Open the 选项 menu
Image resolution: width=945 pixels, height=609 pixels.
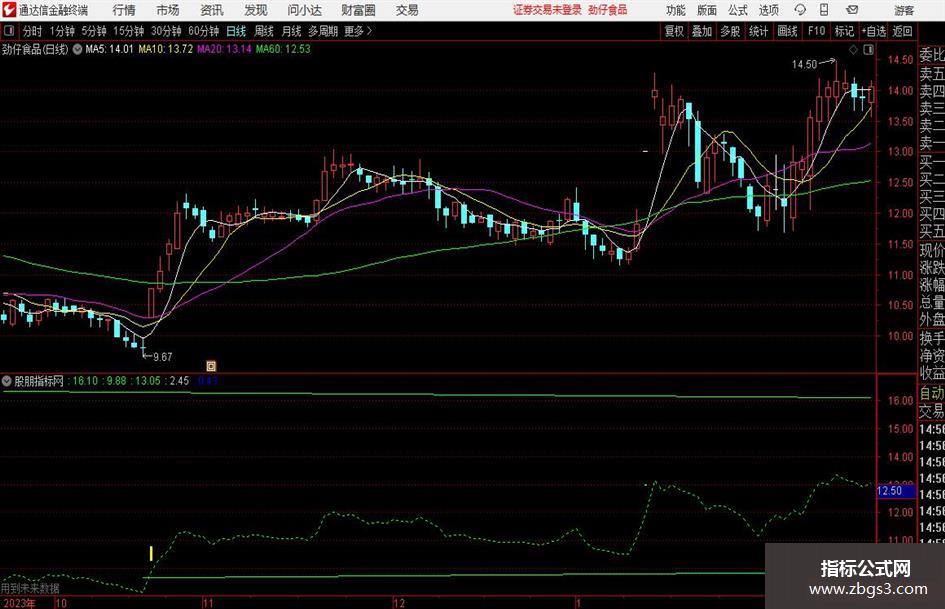[768, 10]
